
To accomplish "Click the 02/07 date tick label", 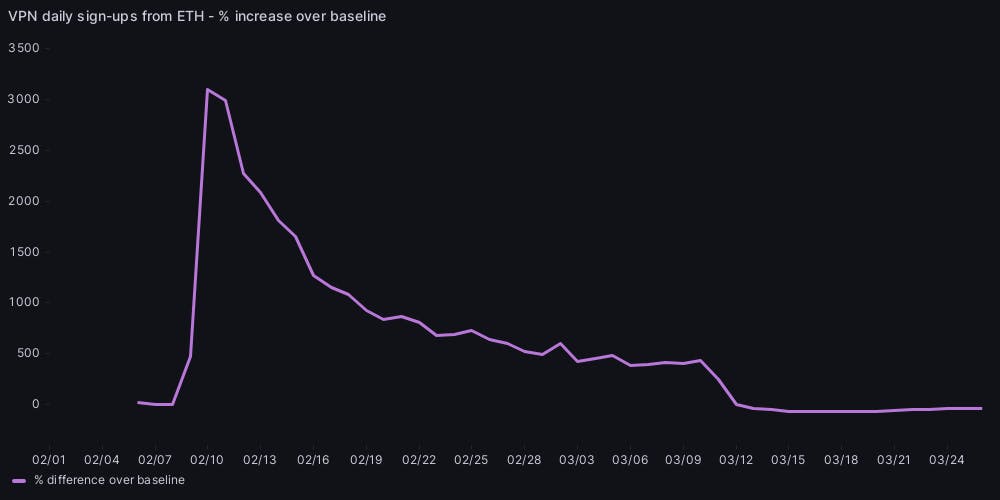I will (155, 460).
